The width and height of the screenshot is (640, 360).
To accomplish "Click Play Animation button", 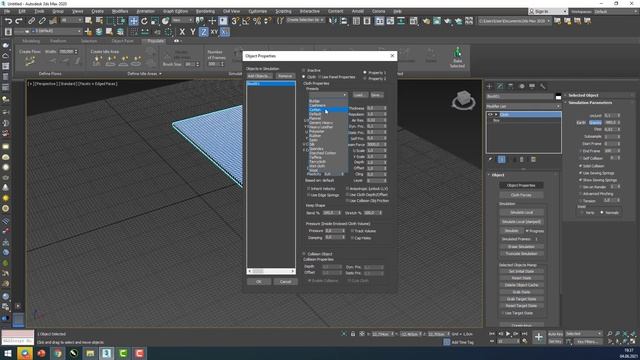I will point(508,334).
